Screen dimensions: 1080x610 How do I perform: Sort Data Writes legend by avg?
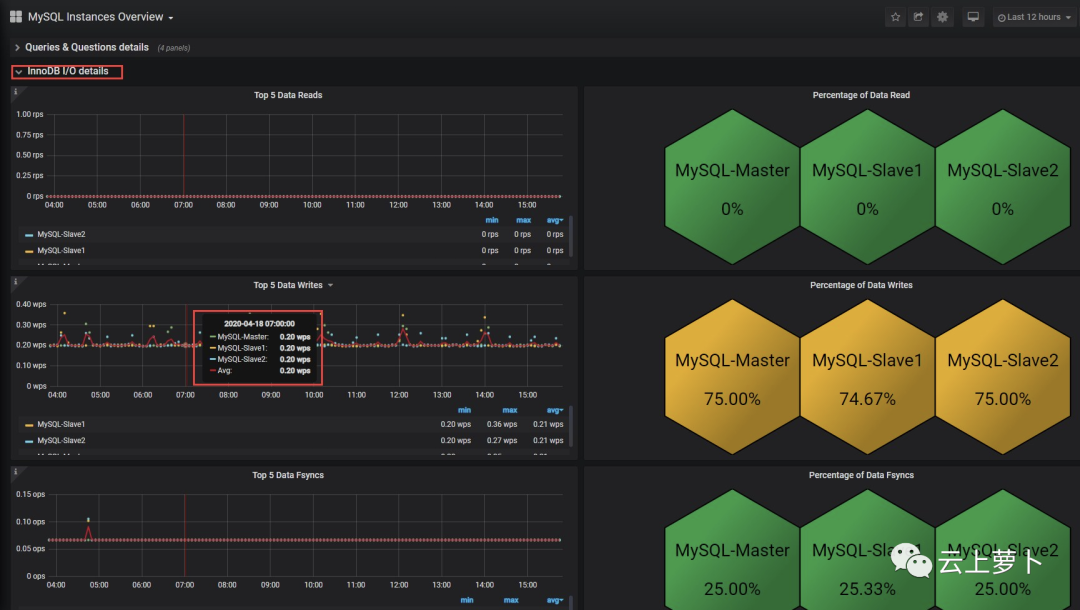pyautogui.click(x=555, y=410)
